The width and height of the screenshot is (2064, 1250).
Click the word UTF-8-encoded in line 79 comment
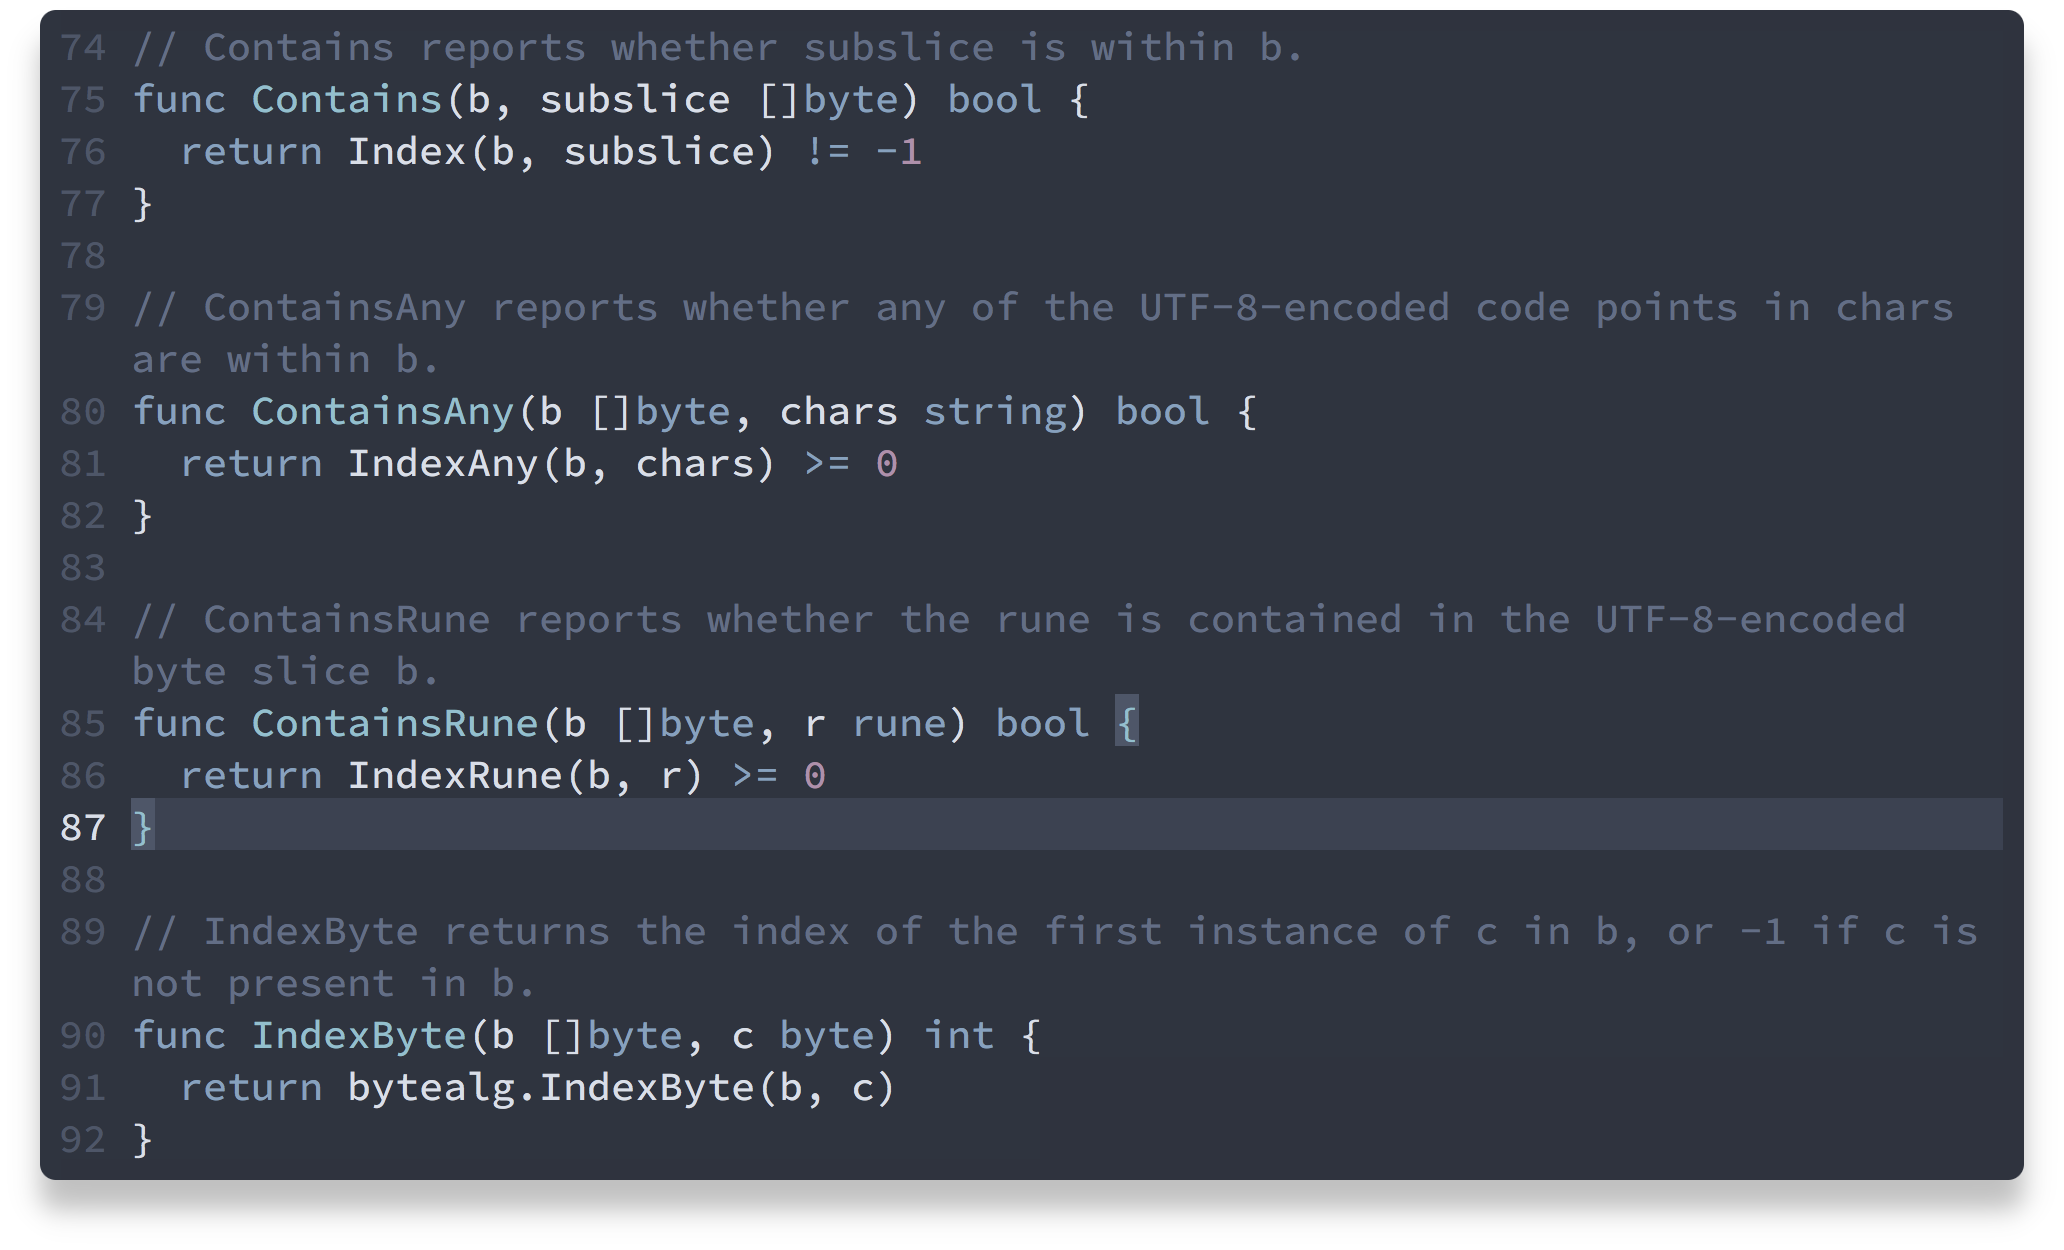pos(1294,307)
